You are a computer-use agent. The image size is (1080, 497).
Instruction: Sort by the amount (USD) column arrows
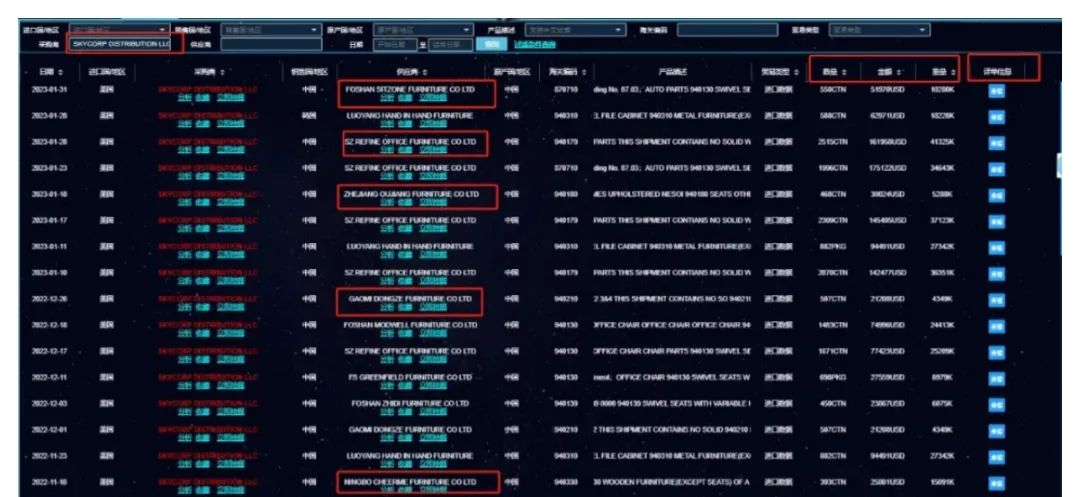coord(900,72)
